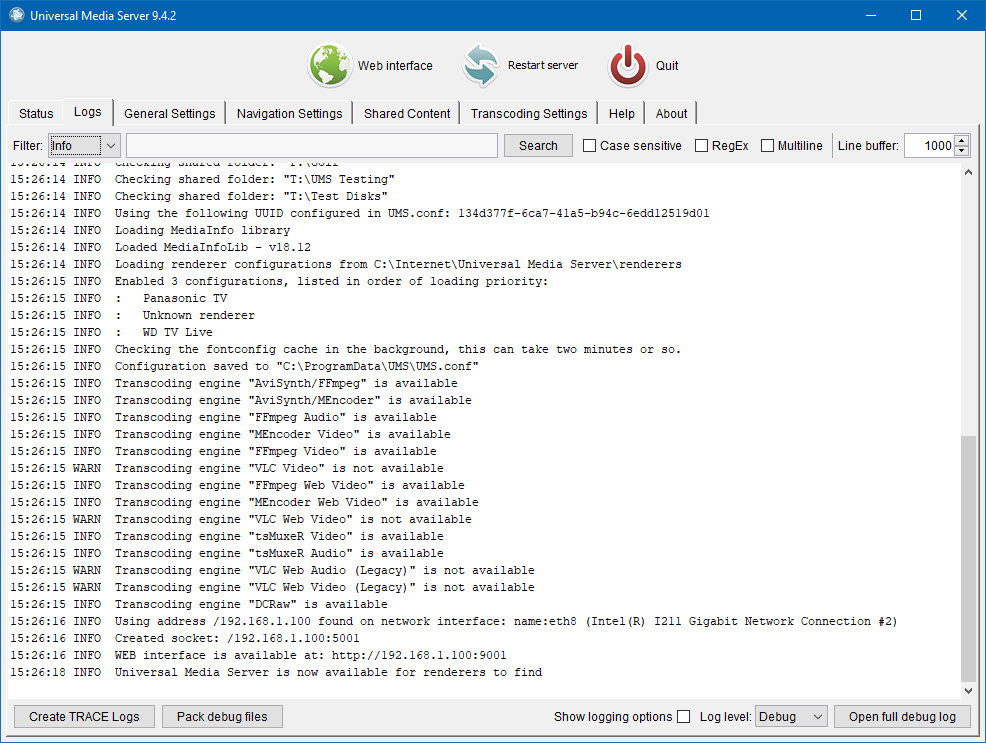Click the line "Loading renderer configurations from C:\Internet\Universal Media Server\renderers"
986x743 pixels.
(346, 264)
